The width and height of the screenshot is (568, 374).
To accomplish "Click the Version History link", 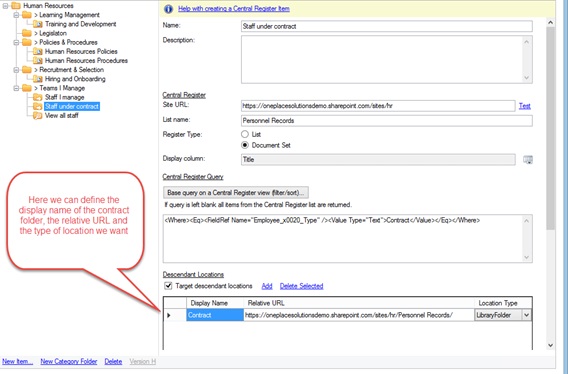I will click(x=143, y=362).
